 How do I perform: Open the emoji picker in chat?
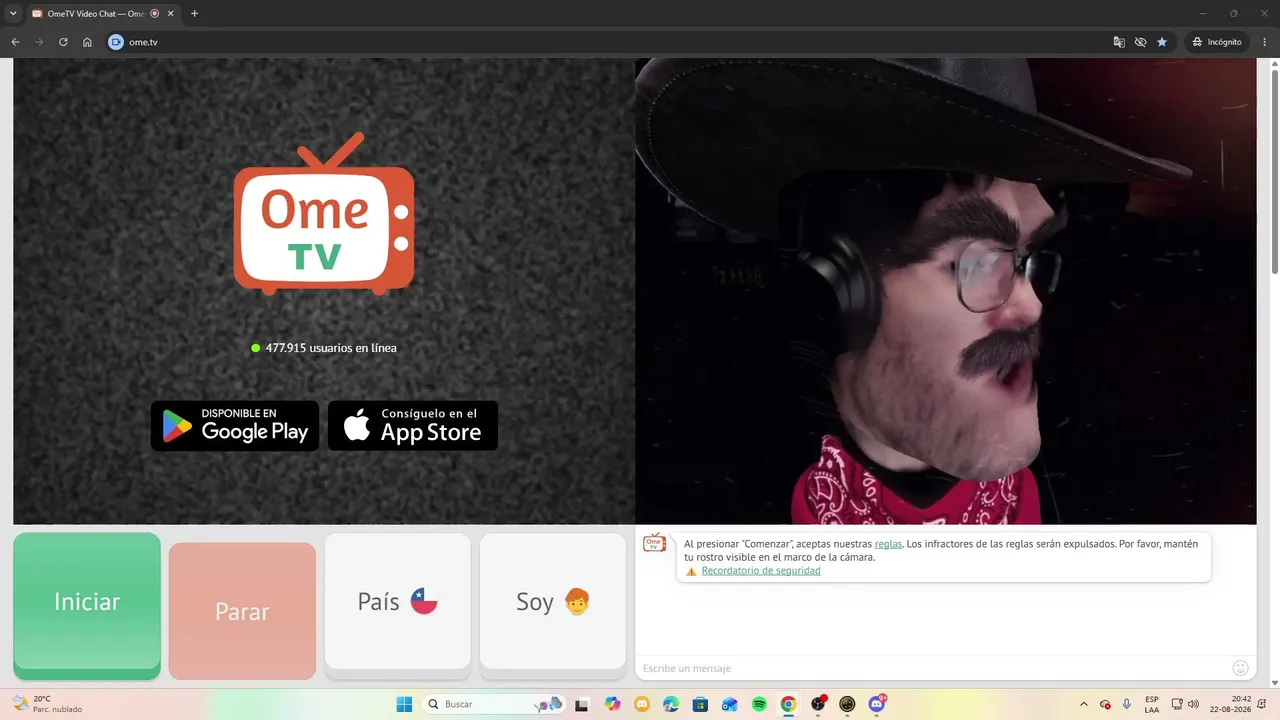1241,668
